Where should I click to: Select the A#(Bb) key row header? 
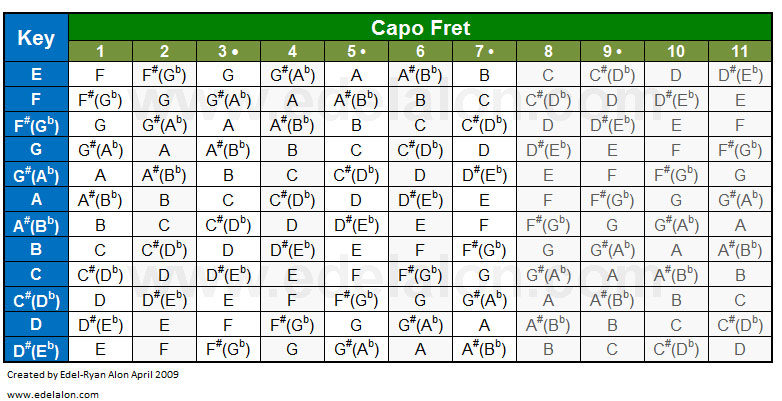coord(36,224)
